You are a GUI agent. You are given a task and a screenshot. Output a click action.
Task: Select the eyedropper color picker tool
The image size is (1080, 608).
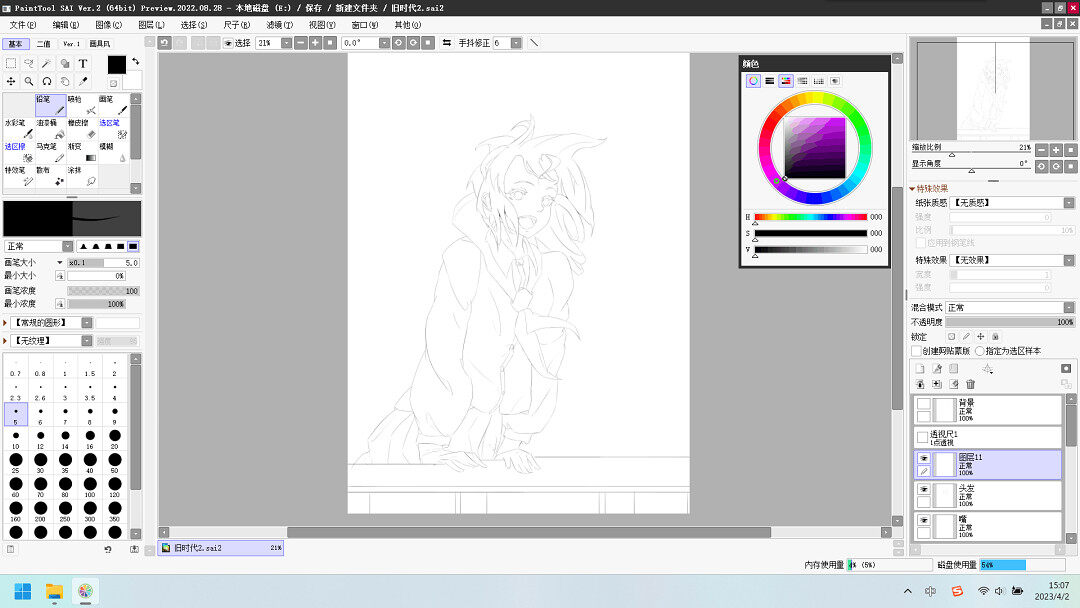(83, 81)
